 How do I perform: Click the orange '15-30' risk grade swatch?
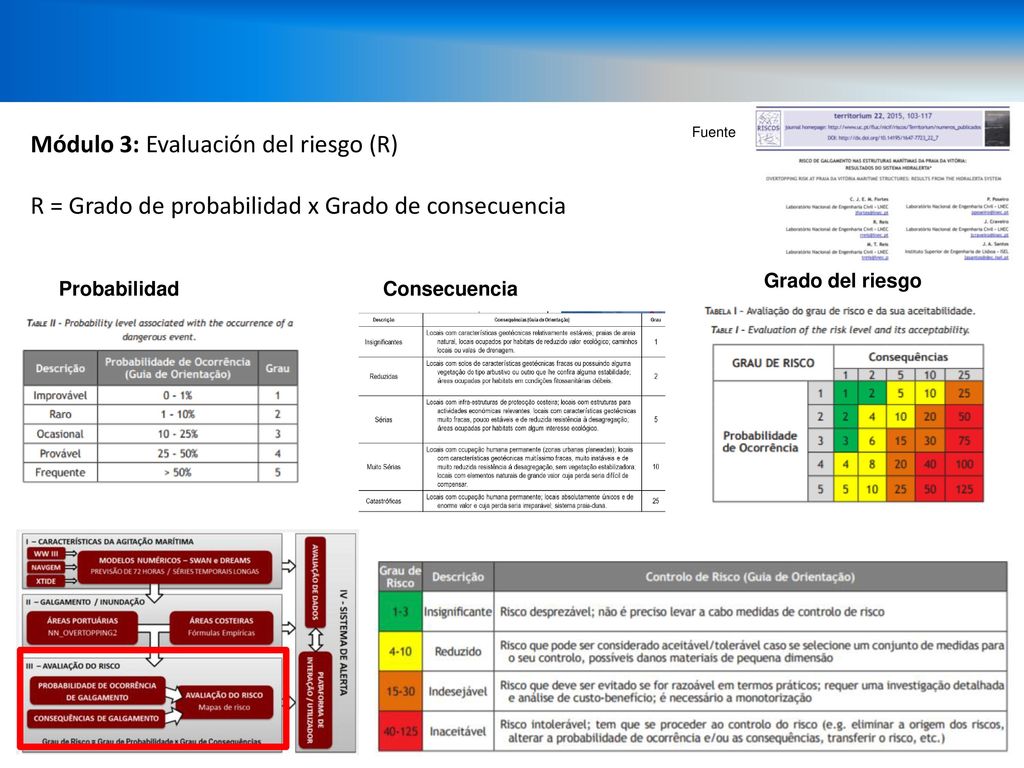(400, 691)
